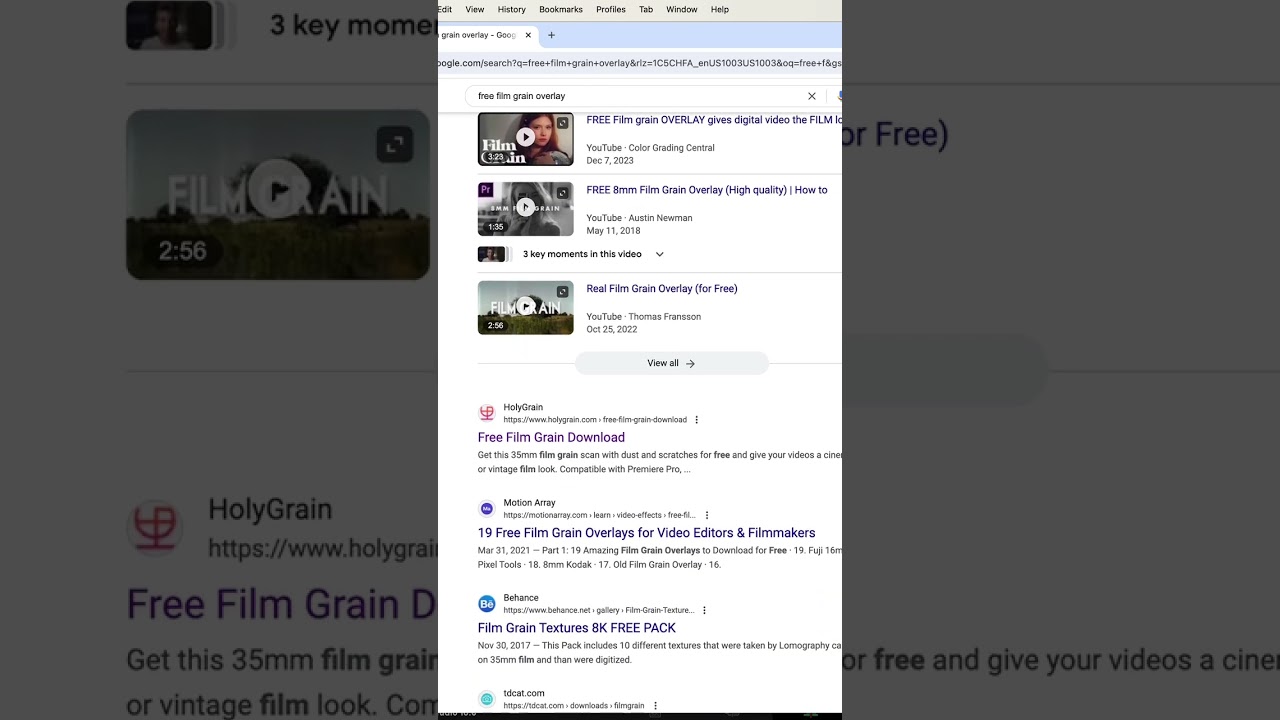Open options menu for HolyGrain result

tap(697, 420)
